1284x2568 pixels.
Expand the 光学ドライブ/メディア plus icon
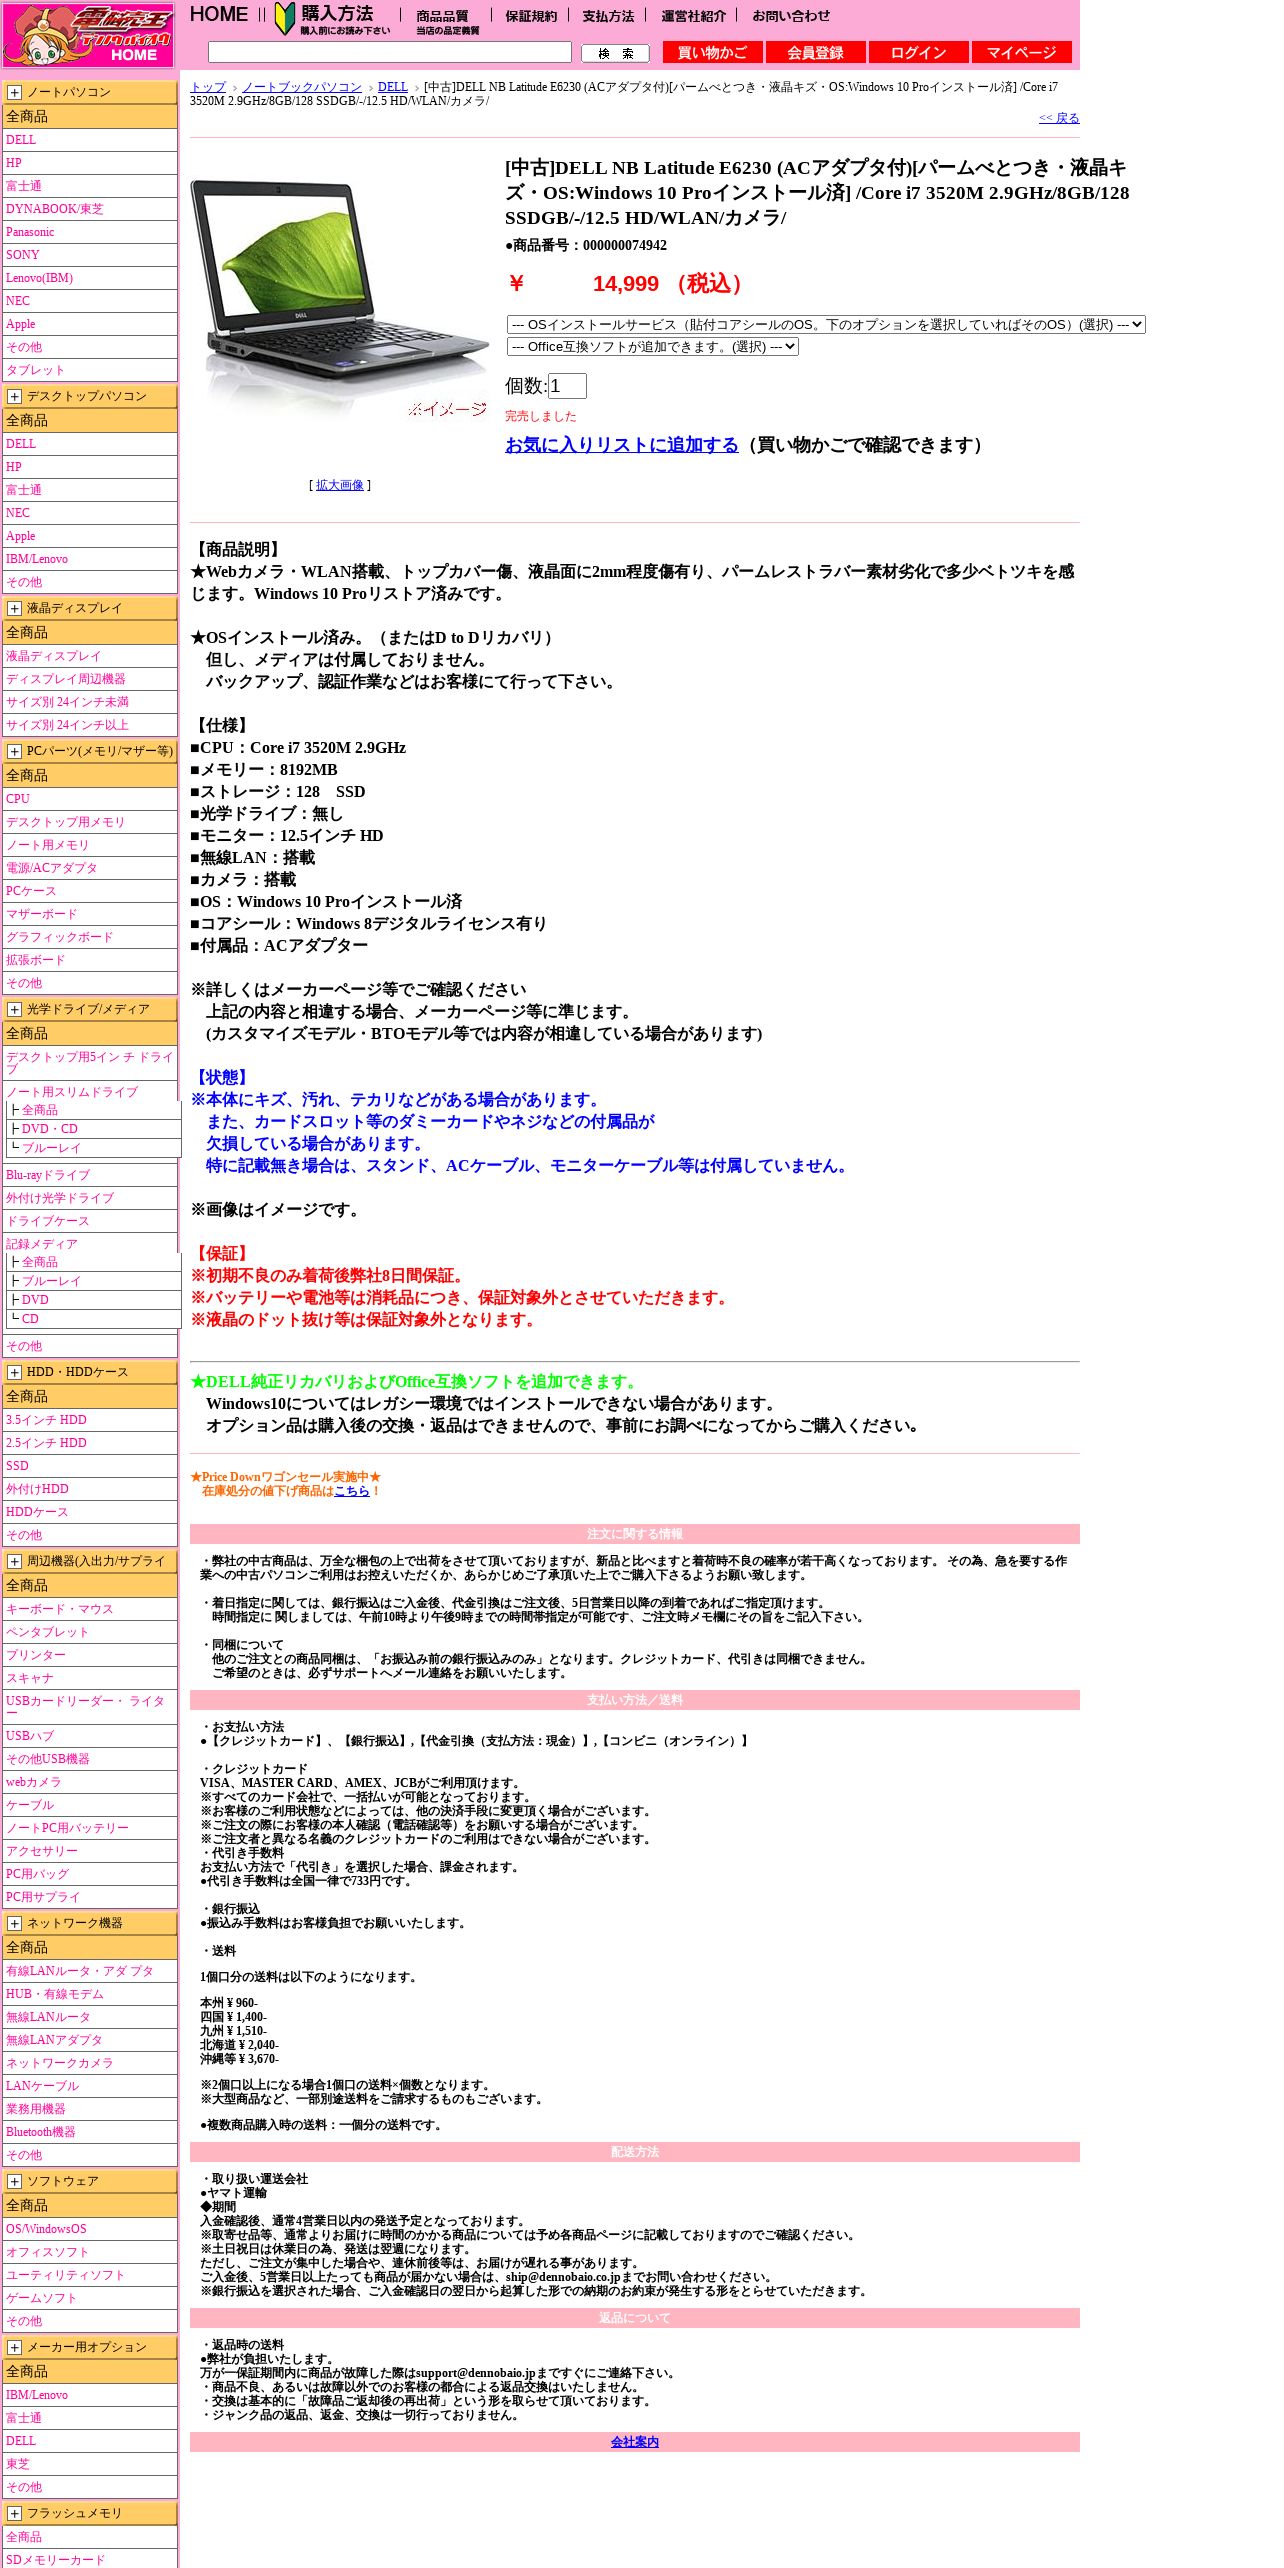[14, 1009]
